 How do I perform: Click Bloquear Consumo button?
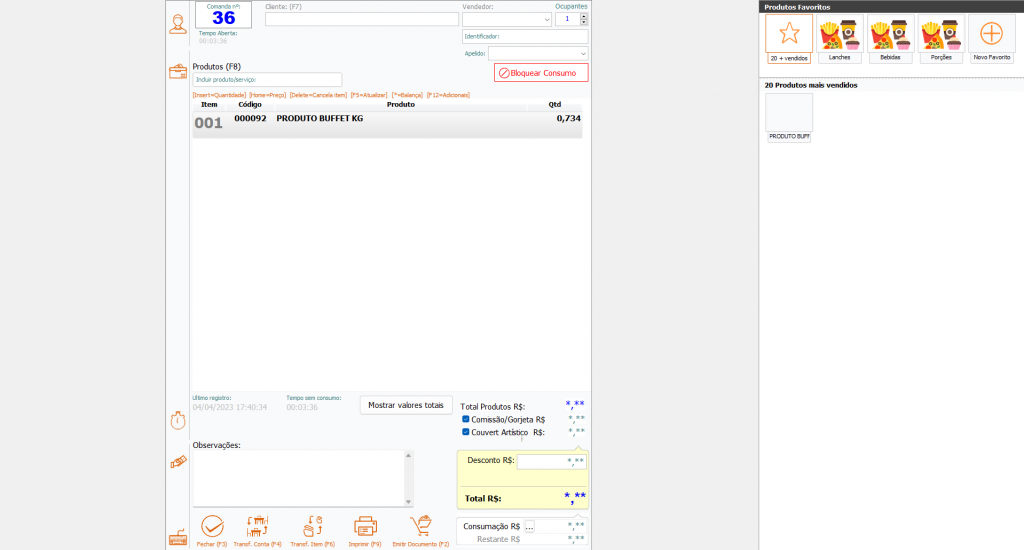(x=541, y=73)
